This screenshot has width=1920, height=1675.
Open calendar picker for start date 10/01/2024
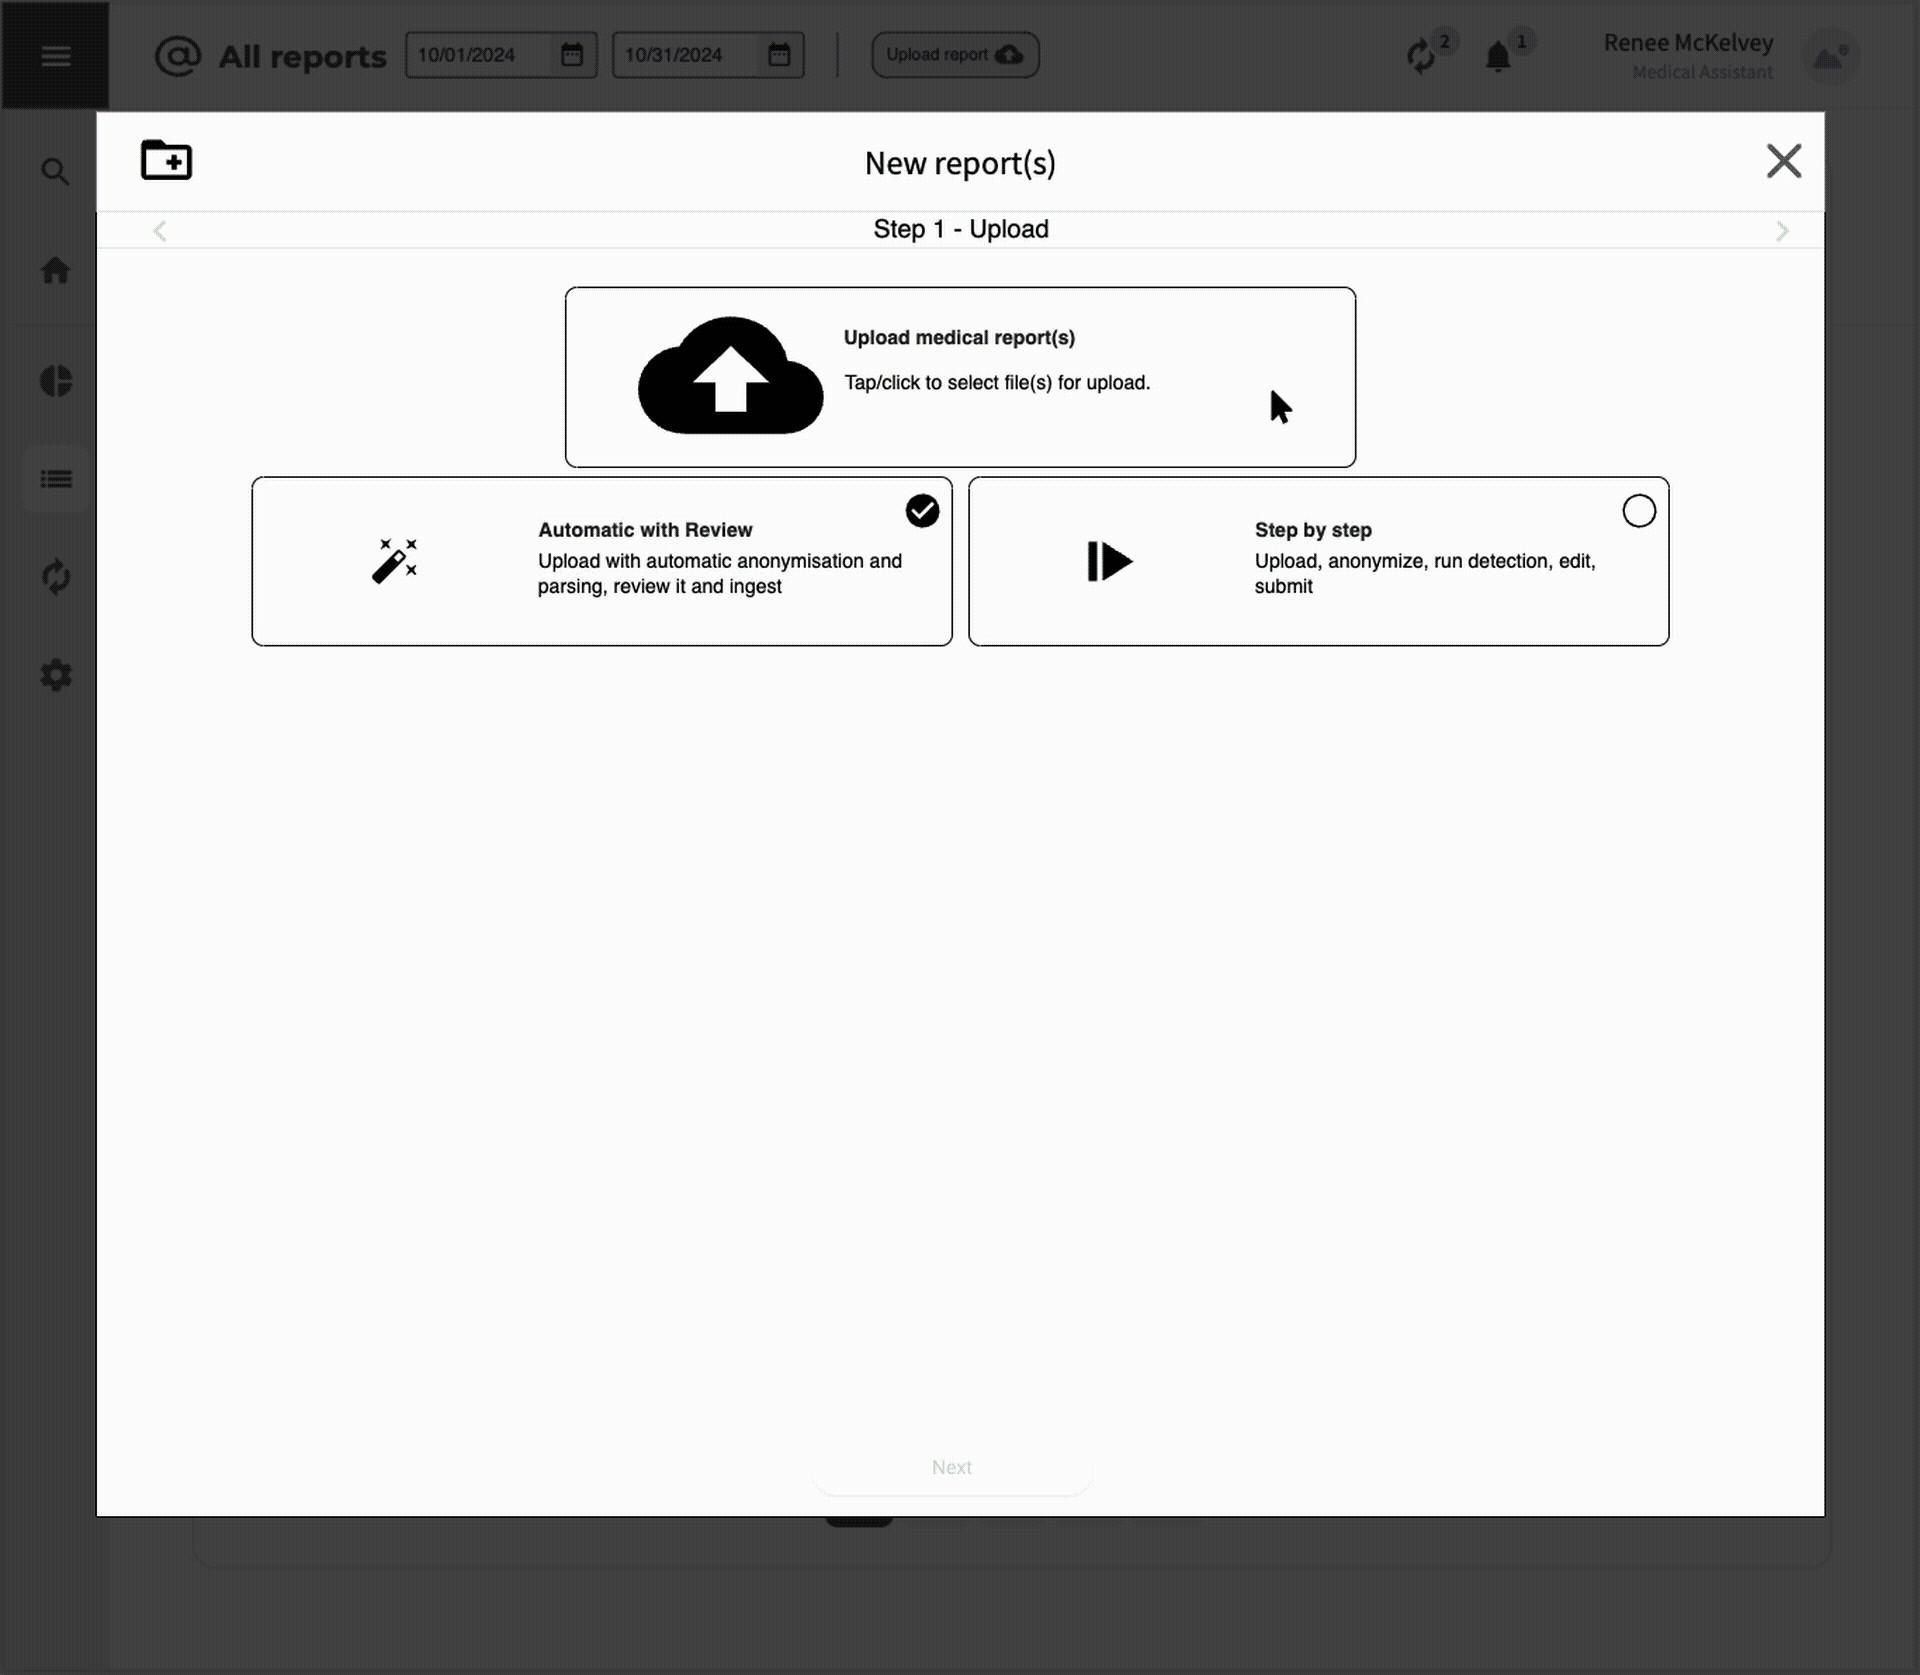572,55
